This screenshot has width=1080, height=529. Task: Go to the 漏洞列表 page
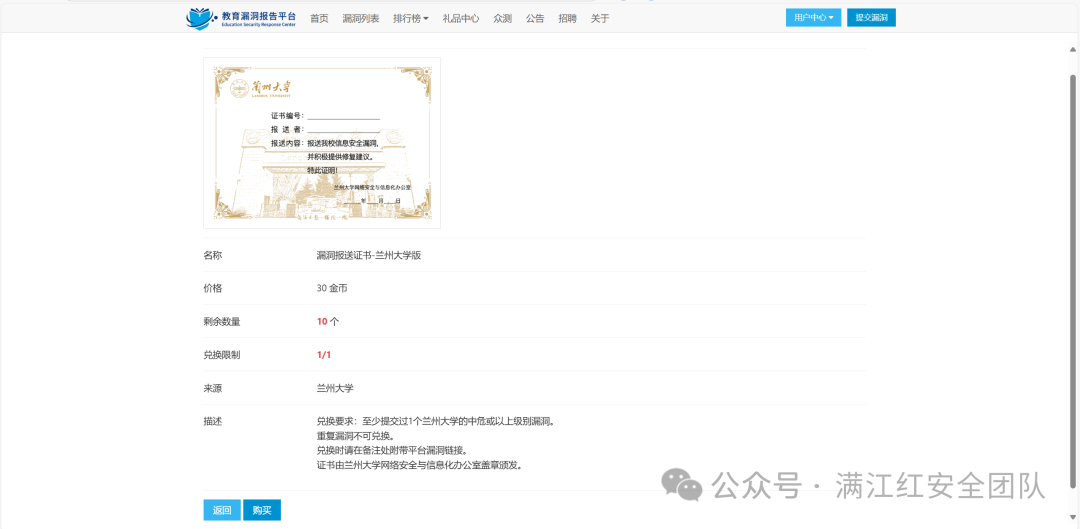coord(361,19)
